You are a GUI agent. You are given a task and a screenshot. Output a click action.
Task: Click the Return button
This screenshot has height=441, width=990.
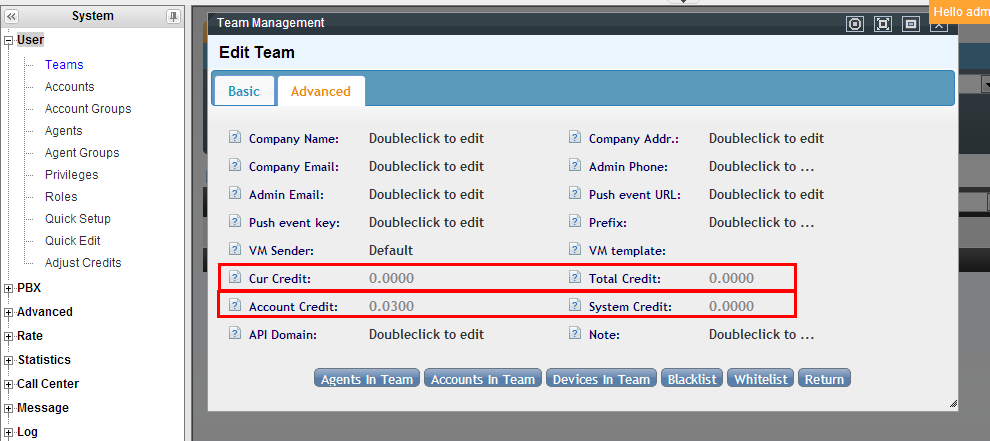click(x=824, y=379)
